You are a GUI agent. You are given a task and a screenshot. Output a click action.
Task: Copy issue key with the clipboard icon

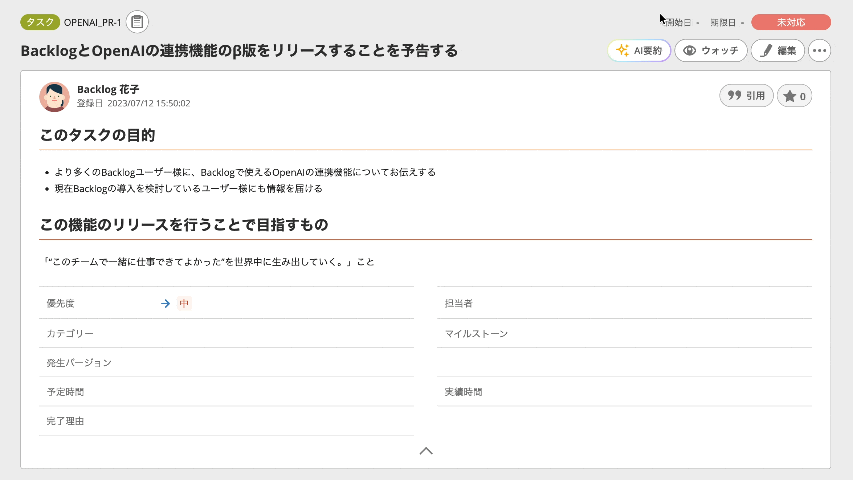(138, 22)
